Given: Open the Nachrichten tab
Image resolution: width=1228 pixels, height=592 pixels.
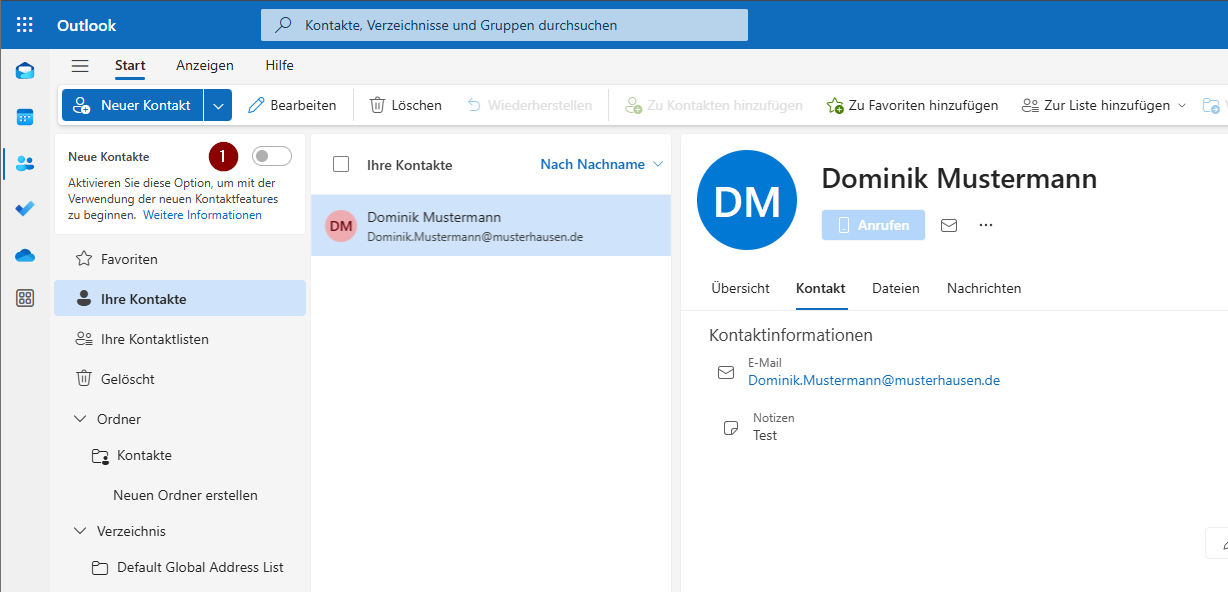Looking at the screenshot, I should (x=984, y=288).
